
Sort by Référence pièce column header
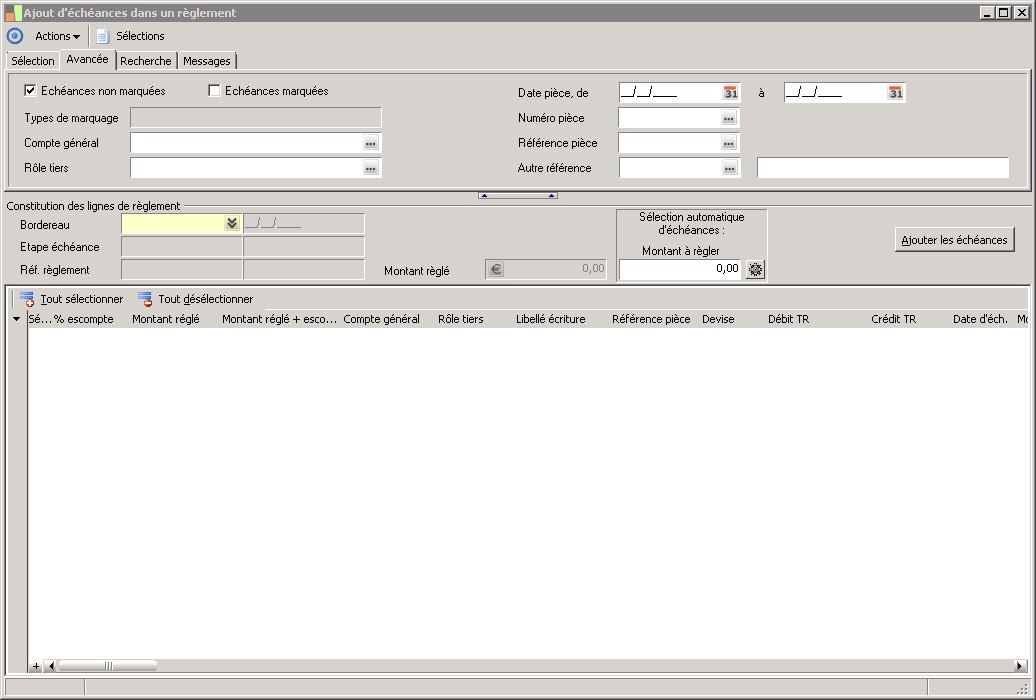(x=651, y=319)
